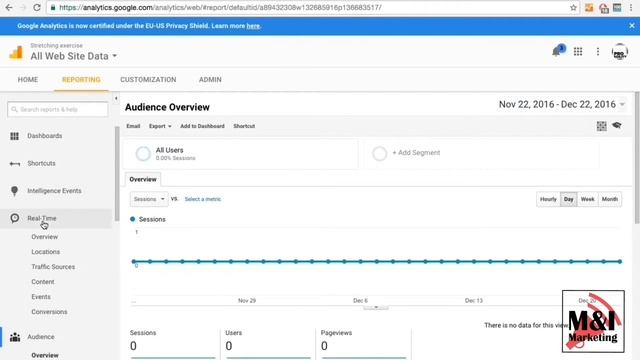640x360 pixels.
Task: Click the Email button
Action: 133,126
